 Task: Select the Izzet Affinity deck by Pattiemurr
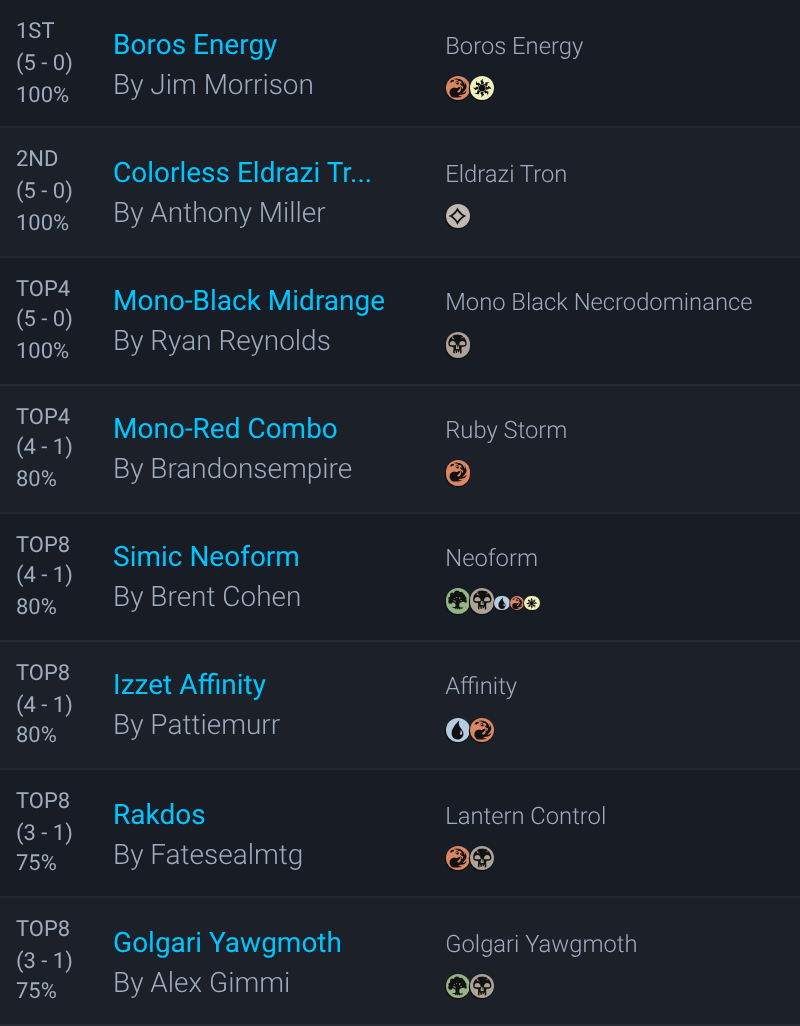189,685
